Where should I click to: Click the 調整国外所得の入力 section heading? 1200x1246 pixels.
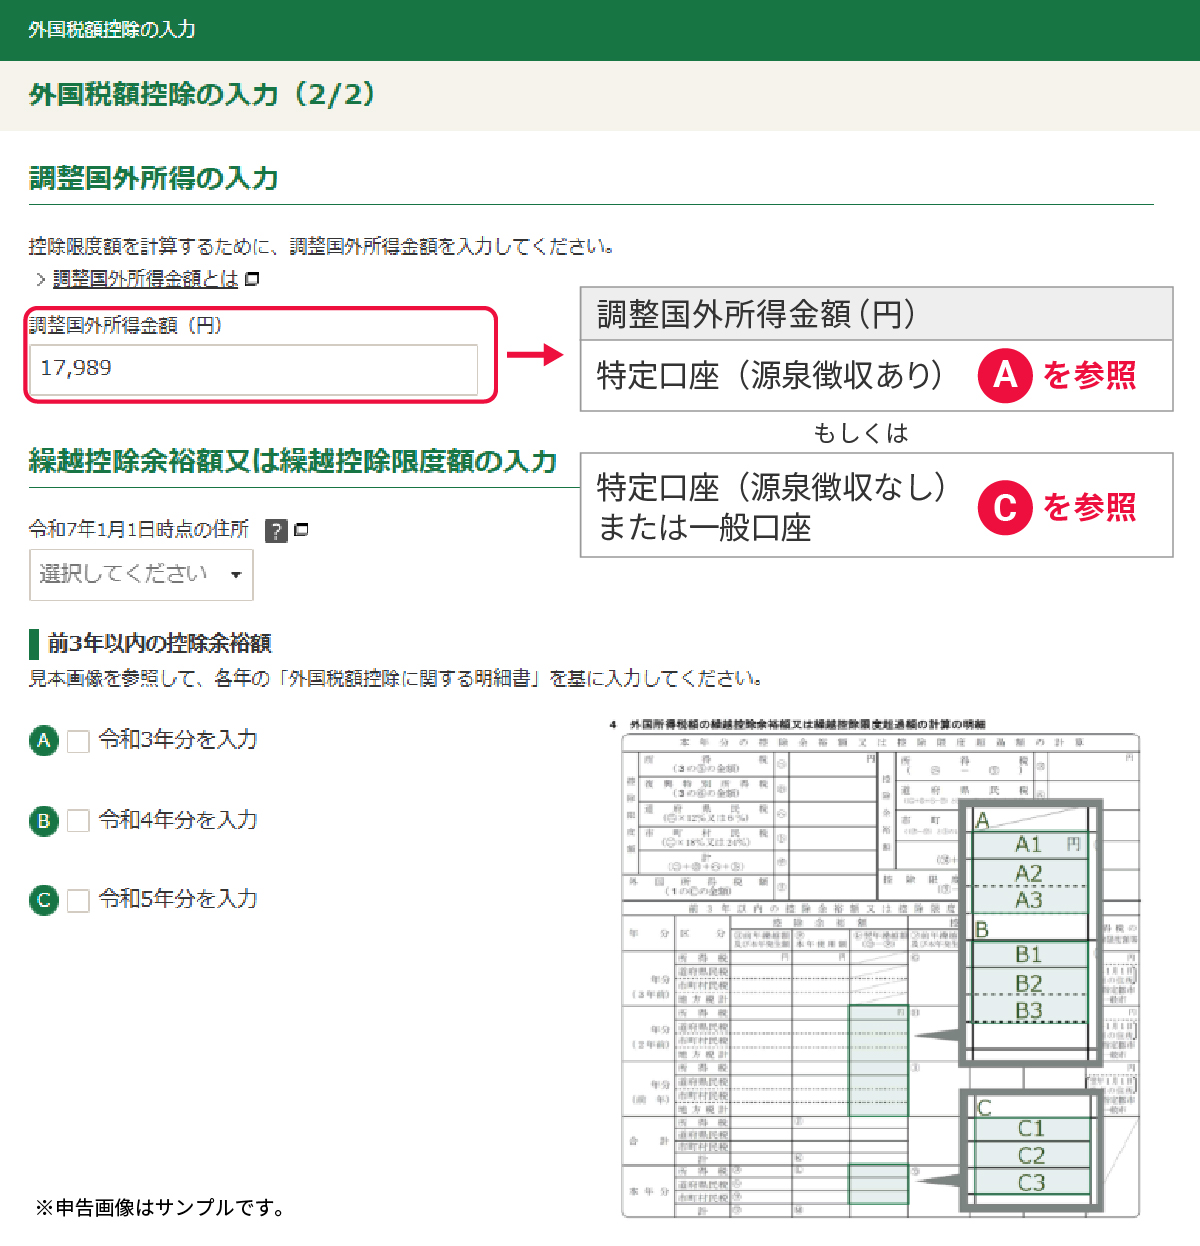tap(154, 178)
